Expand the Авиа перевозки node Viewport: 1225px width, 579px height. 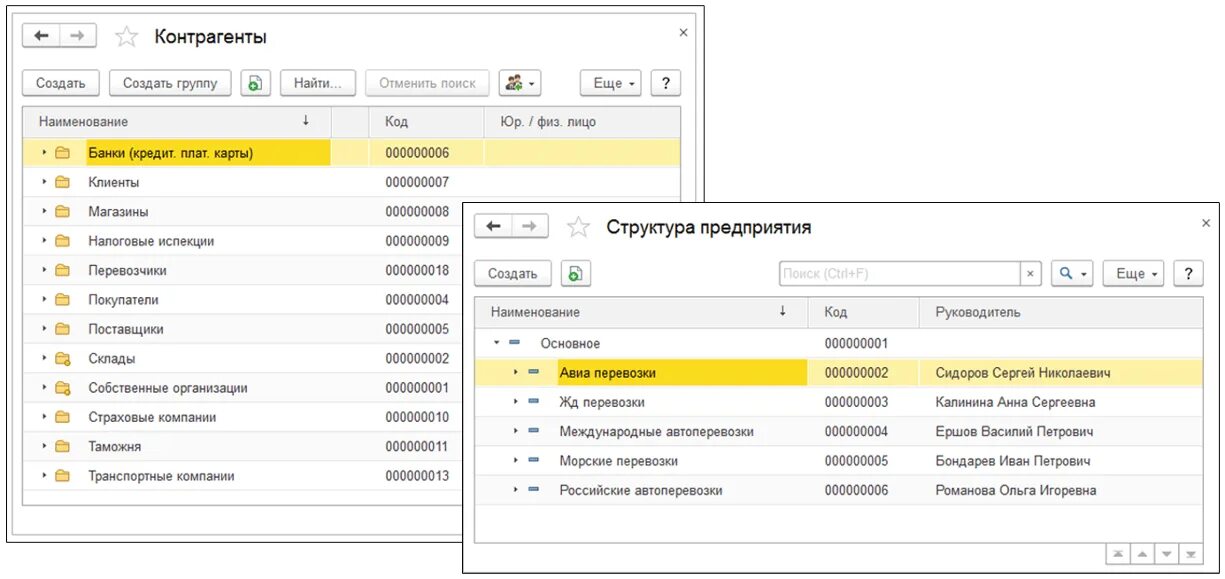(x=515, y=372)
